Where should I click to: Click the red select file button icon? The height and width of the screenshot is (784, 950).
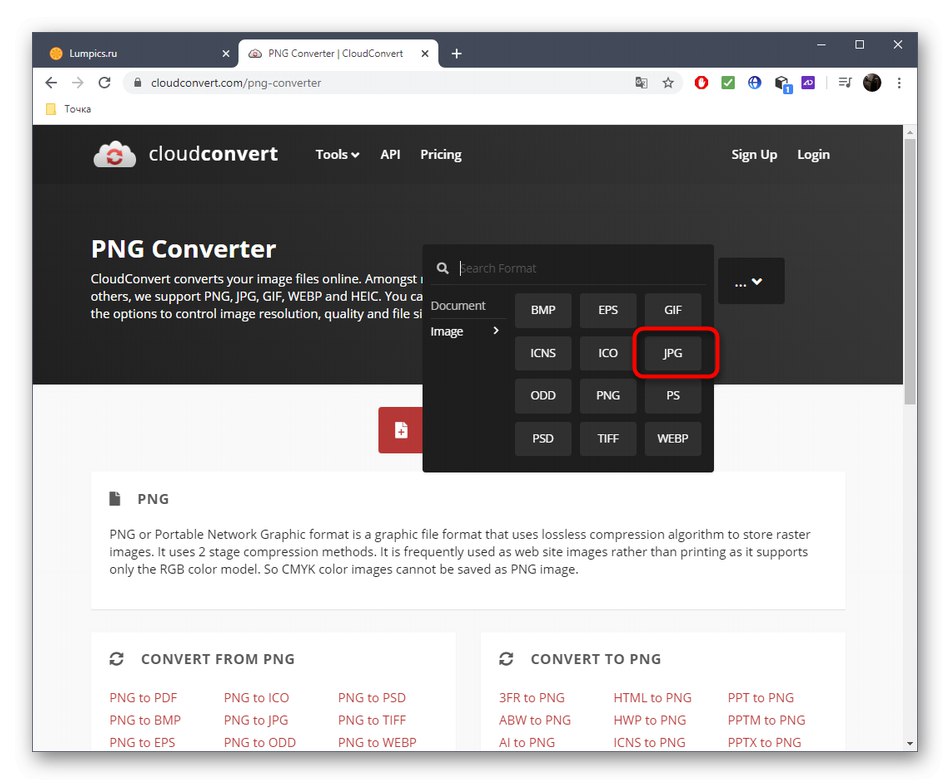coord(400,430)
